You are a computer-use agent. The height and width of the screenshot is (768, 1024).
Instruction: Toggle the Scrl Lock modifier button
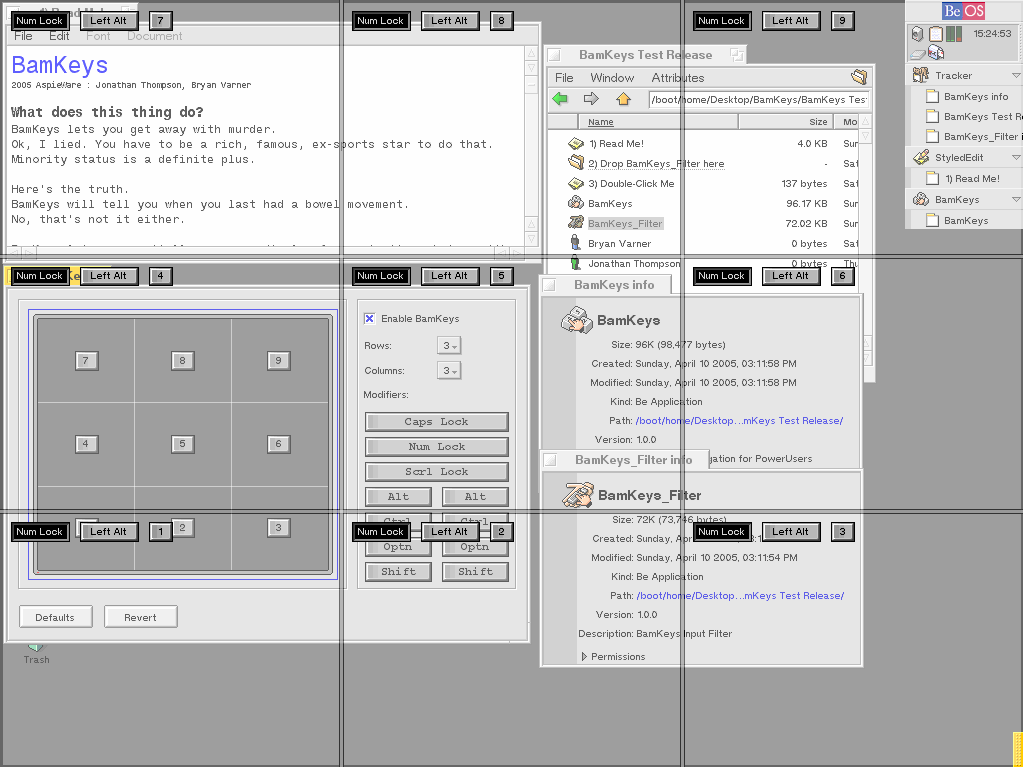(436, 472)
